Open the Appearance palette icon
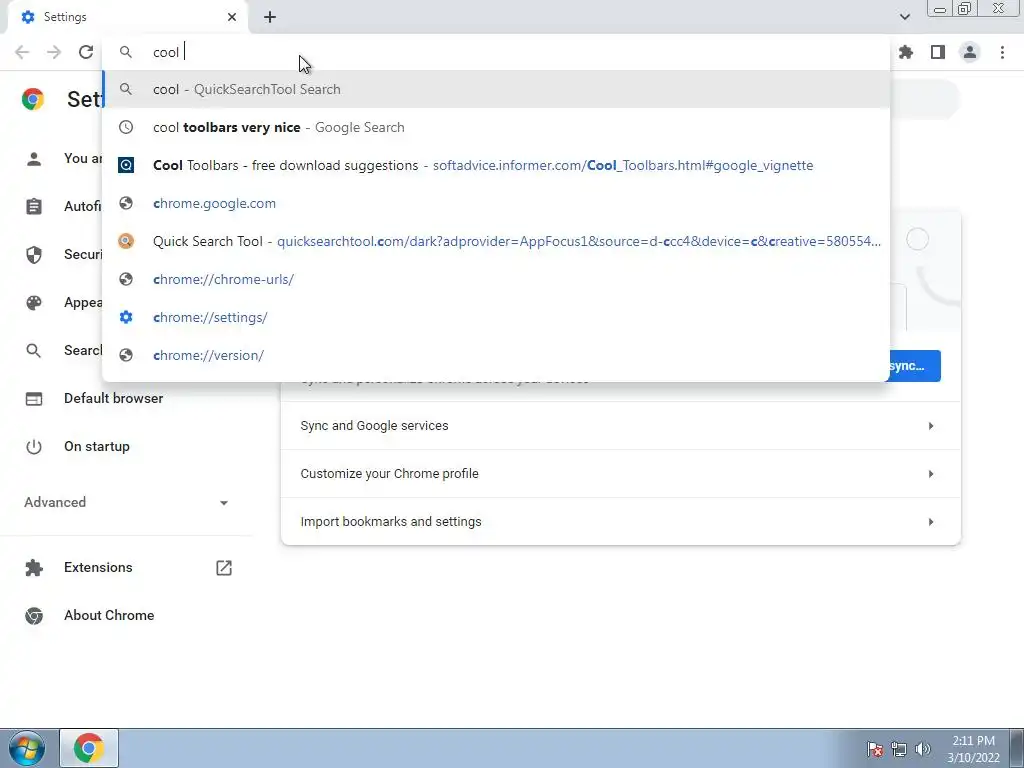 click(34, 302)
